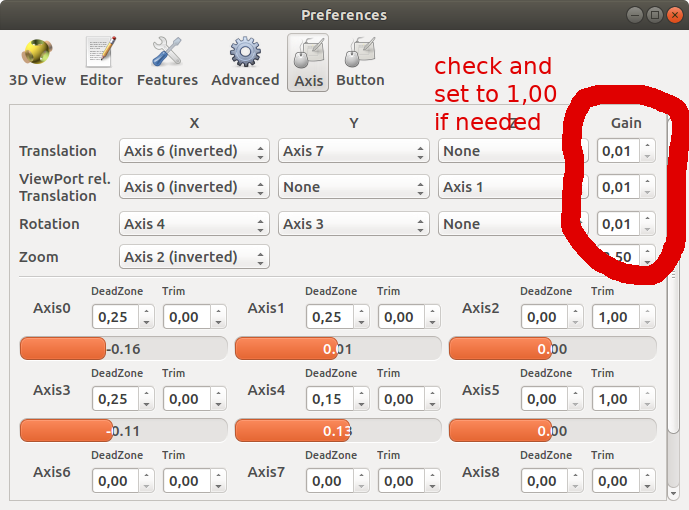Expand Translation Y dropdown showing Axis 7
This screenshot has height=510, width=689.
(x=353, y=151)
